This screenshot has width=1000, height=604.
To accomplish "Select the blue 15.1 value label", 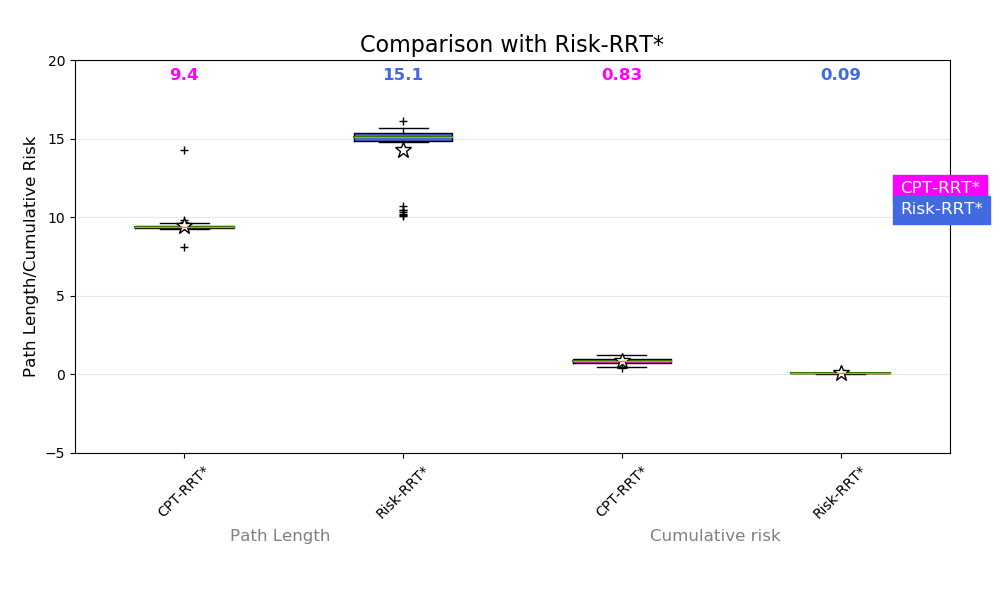I will coord(403,75).
